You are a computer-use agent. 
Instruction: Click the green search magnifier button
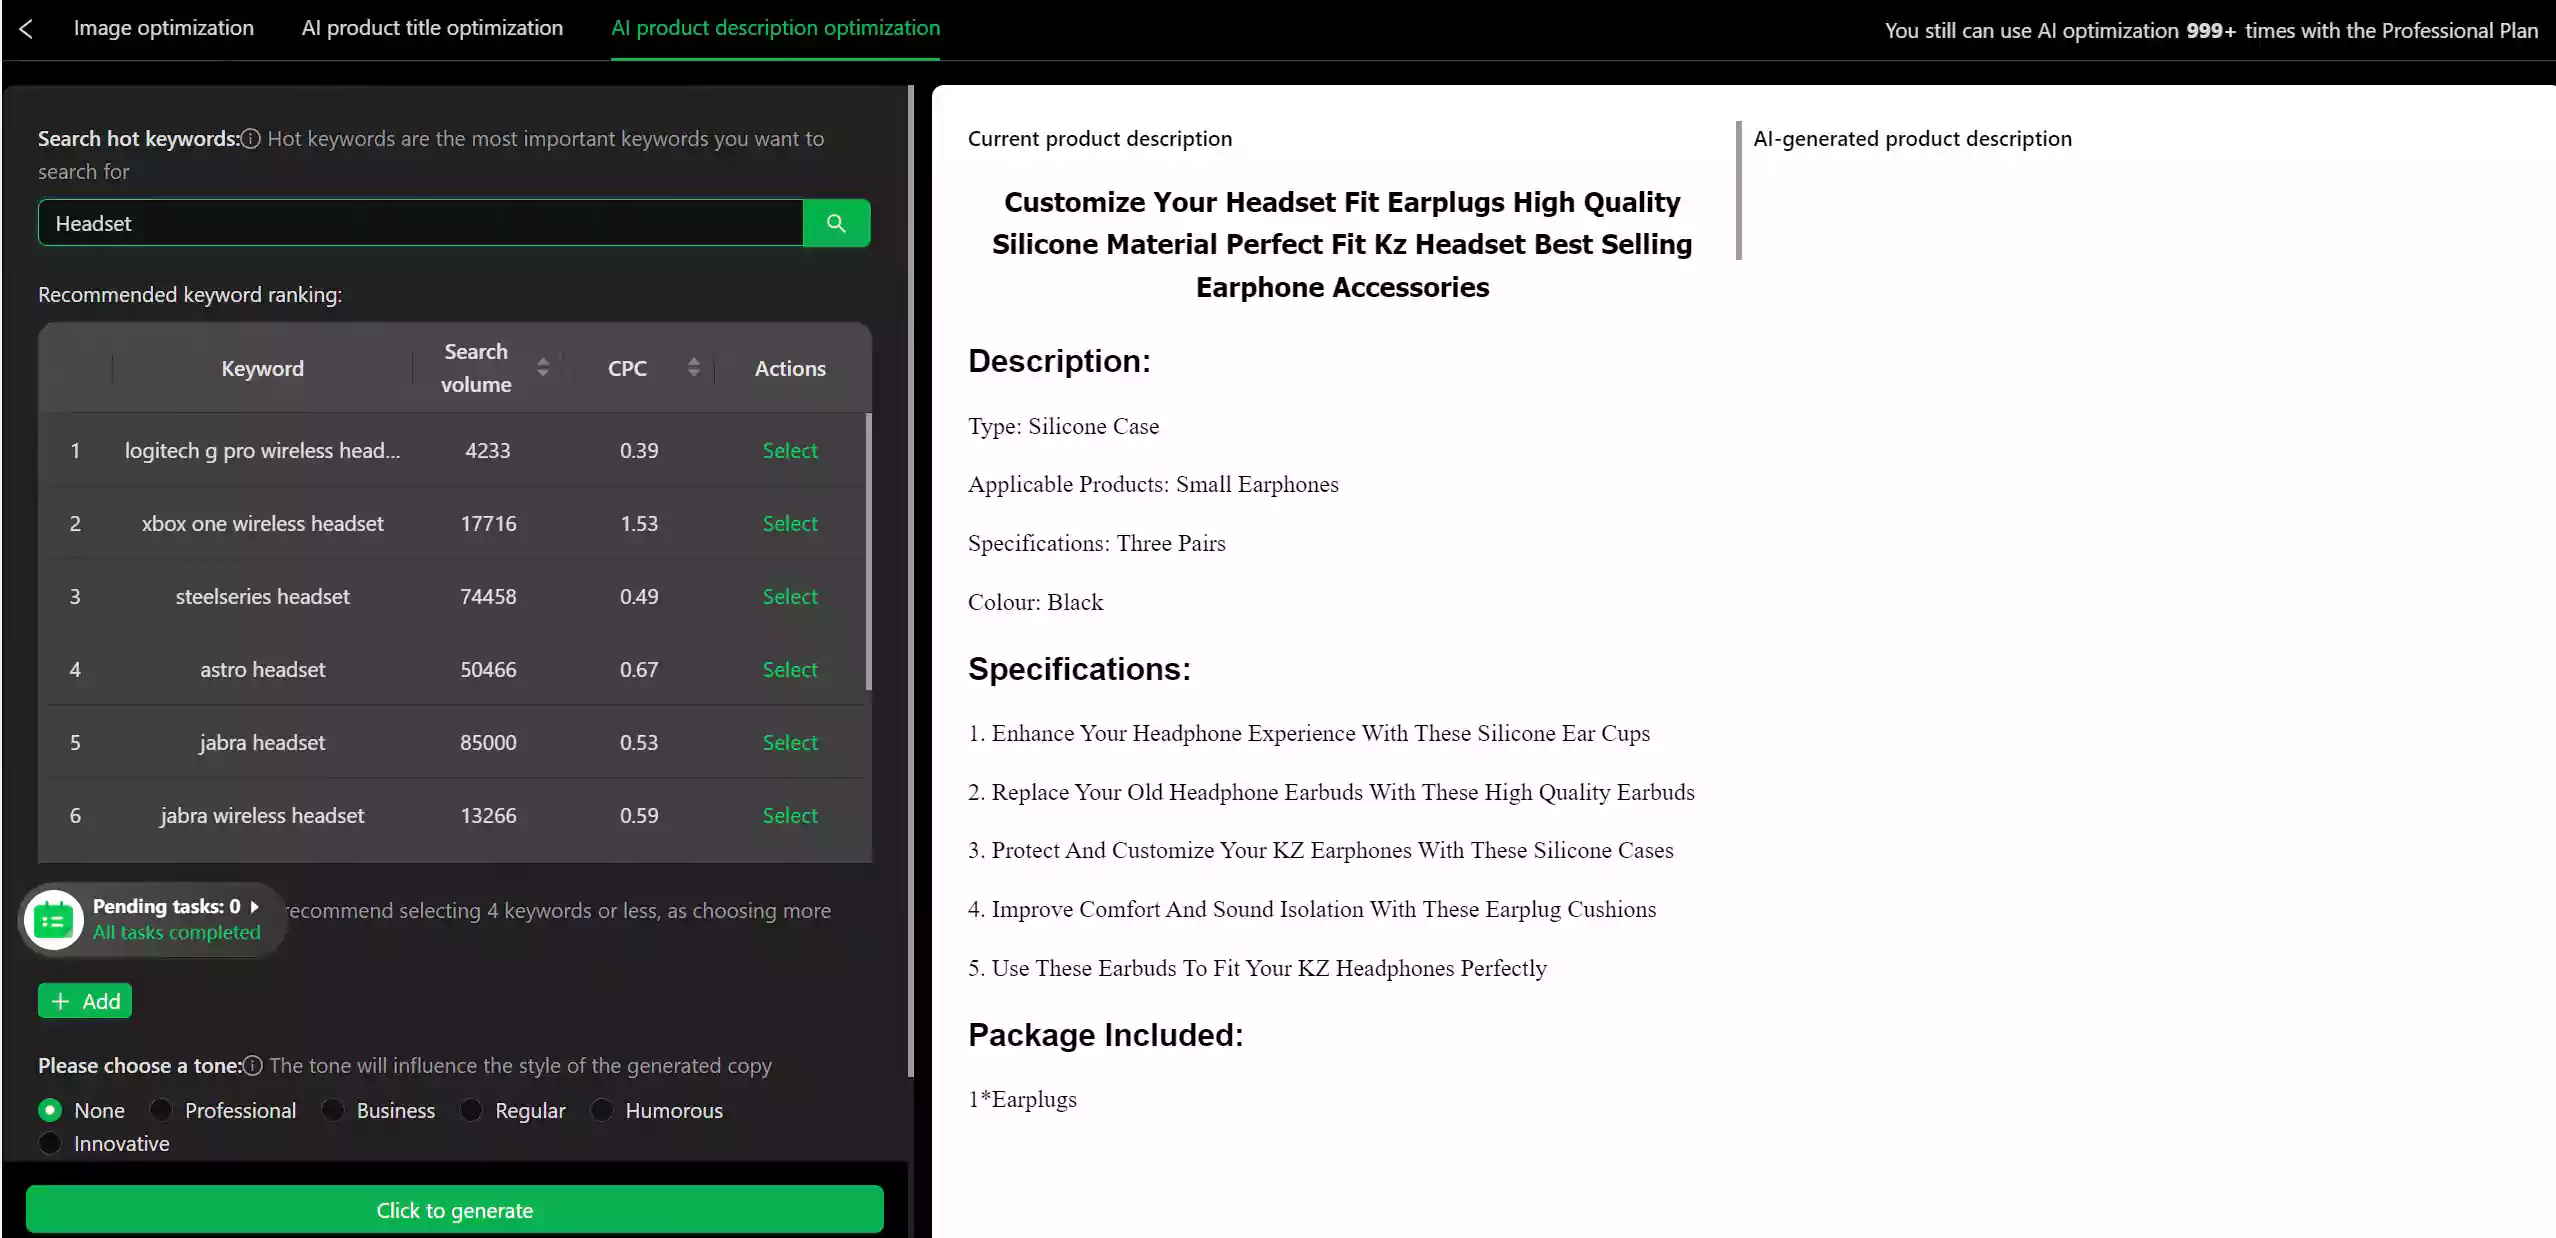(x=836, y=223)
